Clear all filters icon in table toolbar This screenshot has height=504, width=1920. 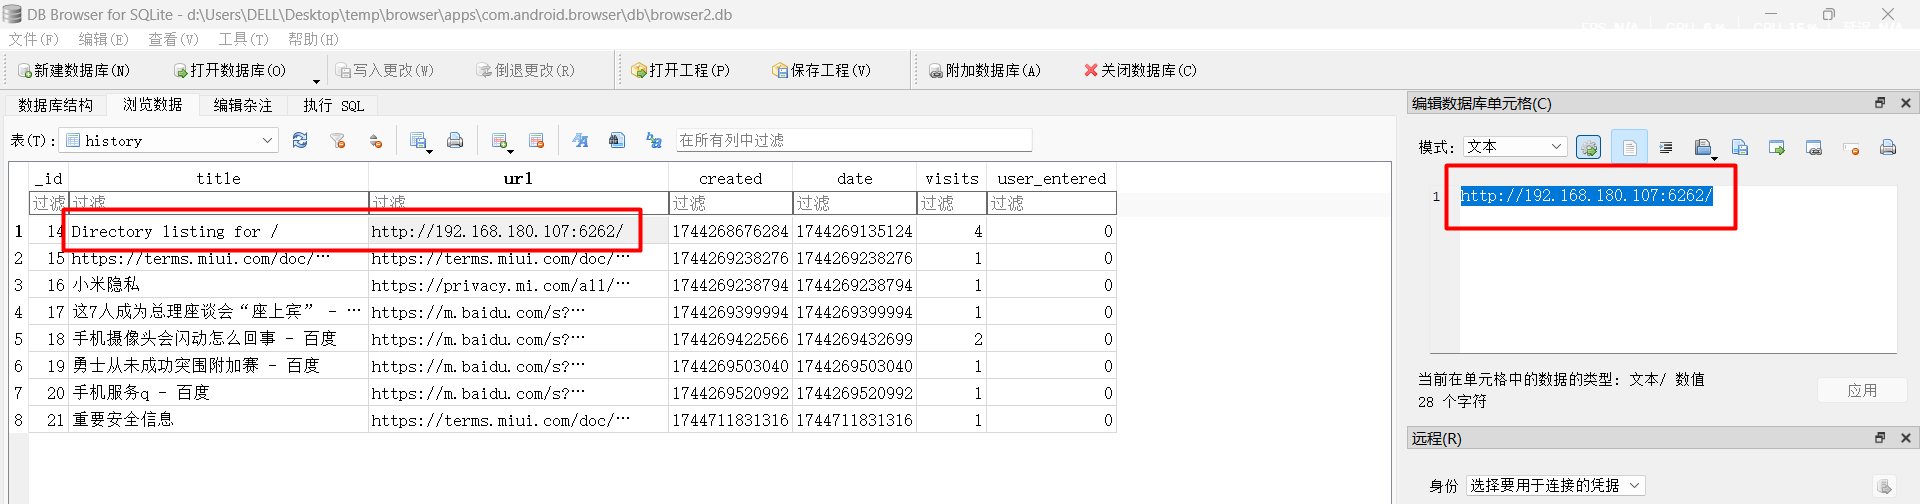point(338,141)
